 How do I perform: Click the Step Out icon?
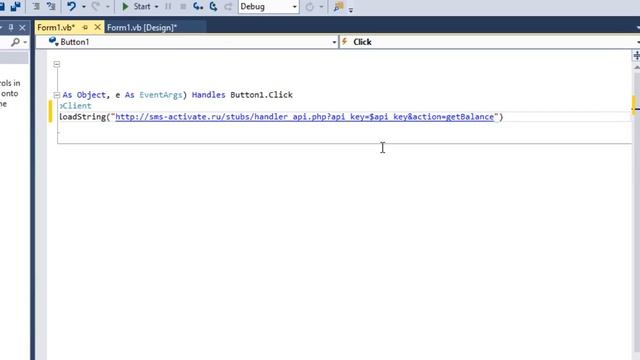(228, 6)
